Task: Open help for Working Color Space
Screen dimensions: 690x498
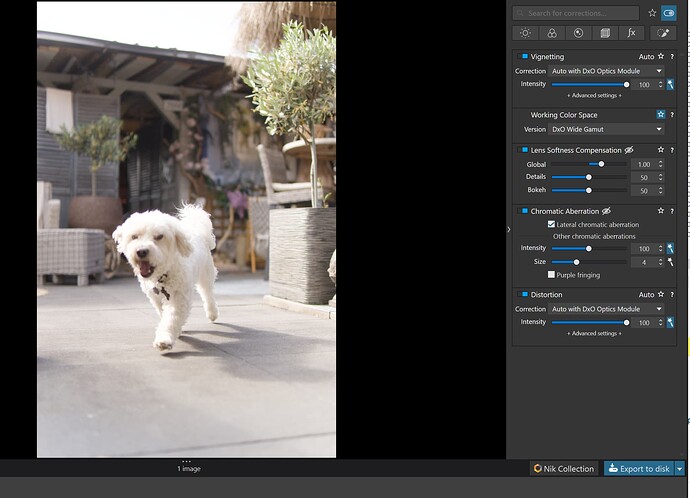Action: pos(672,115)
